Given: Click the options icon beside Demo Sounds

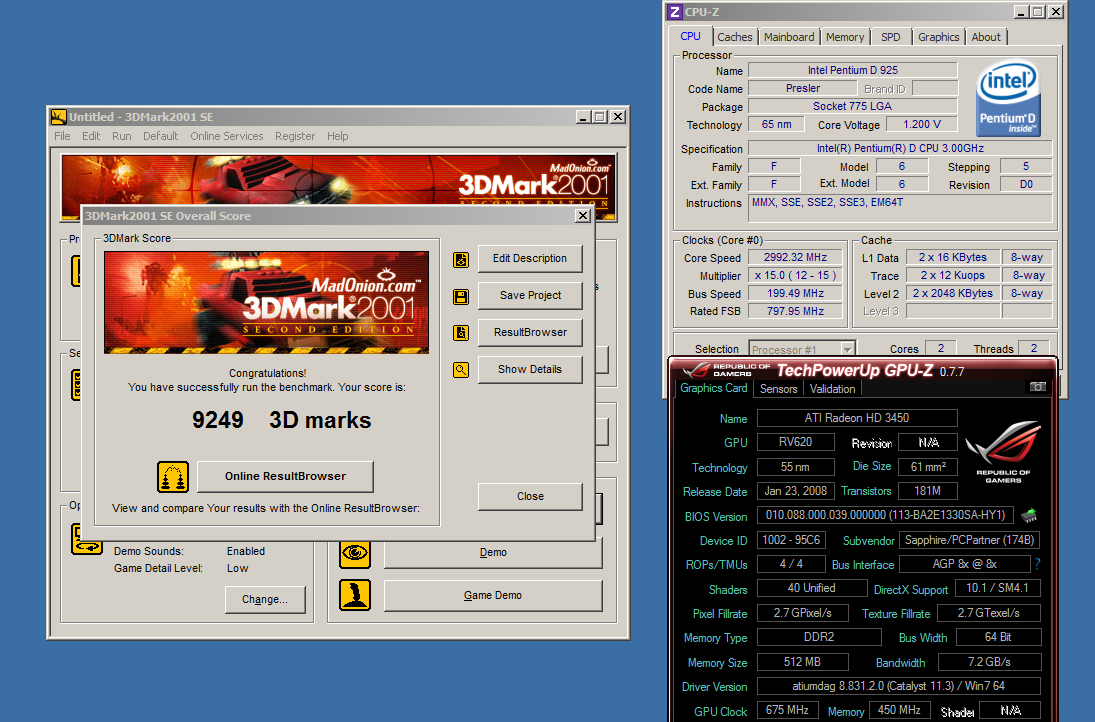Looking at the screenshot, I should [87, 539].
